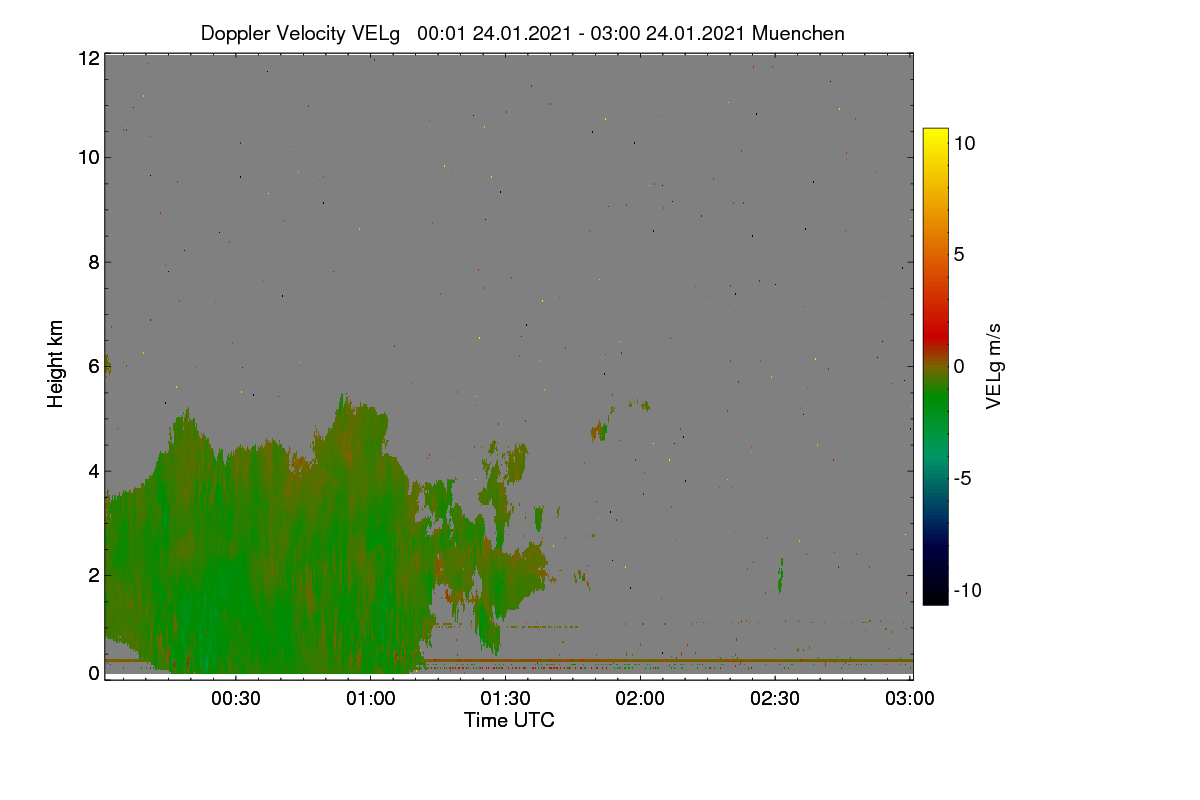Click the colorbar value label -10

pos(967,590)
